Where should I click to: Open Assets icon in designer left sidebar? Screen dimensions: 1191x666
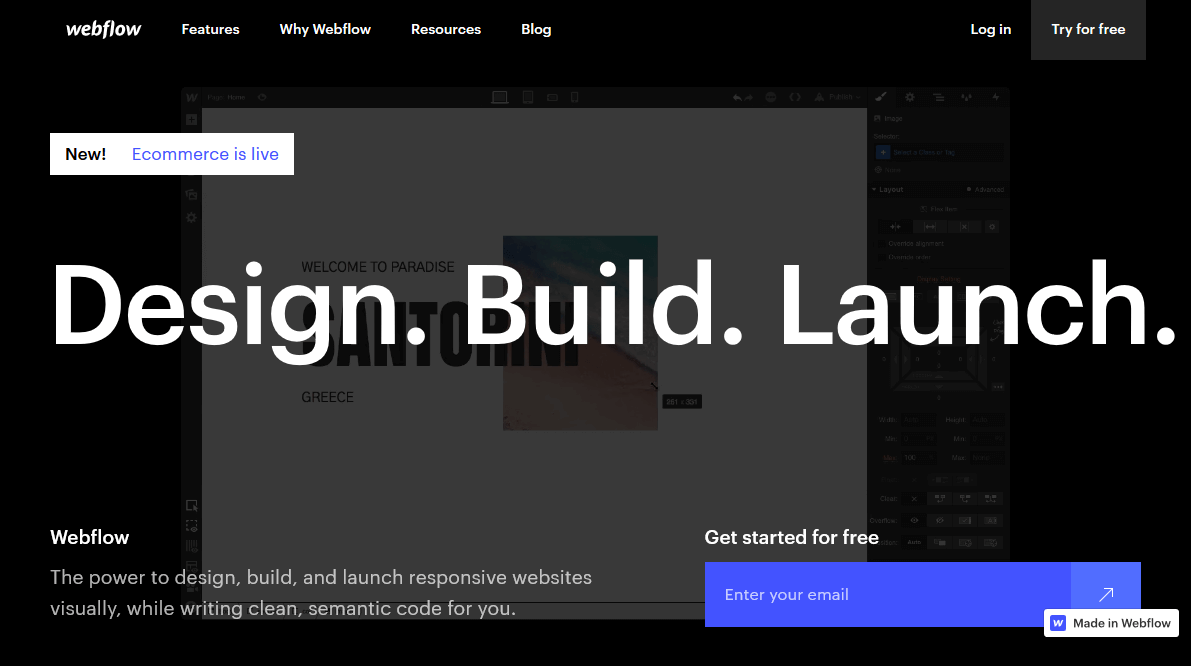[x=191, y=194]
